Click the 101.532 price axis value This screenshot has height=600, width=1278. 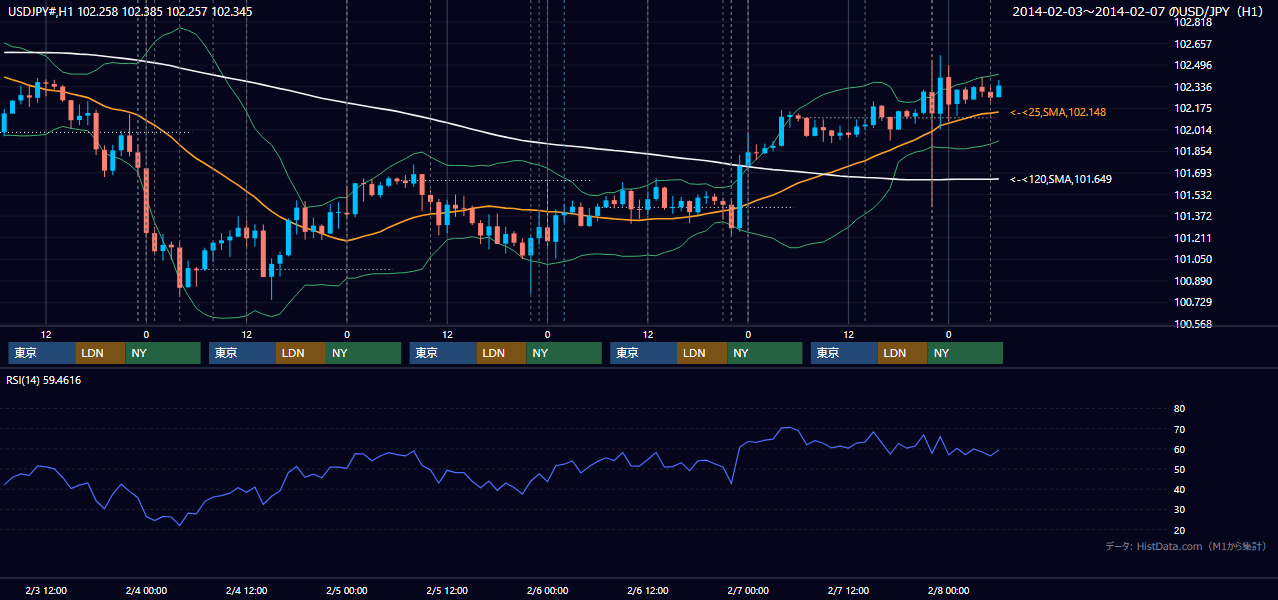[x=1192, y=195]
